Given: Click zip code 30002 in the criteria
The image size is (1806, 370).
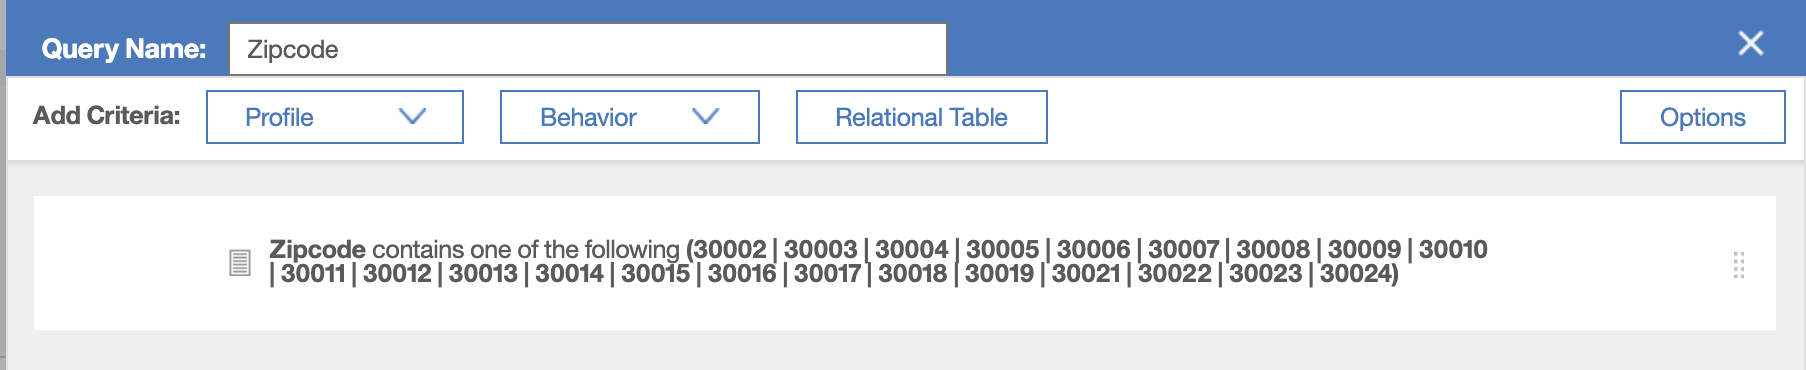Looking at the screenshot, I should 730,249.
